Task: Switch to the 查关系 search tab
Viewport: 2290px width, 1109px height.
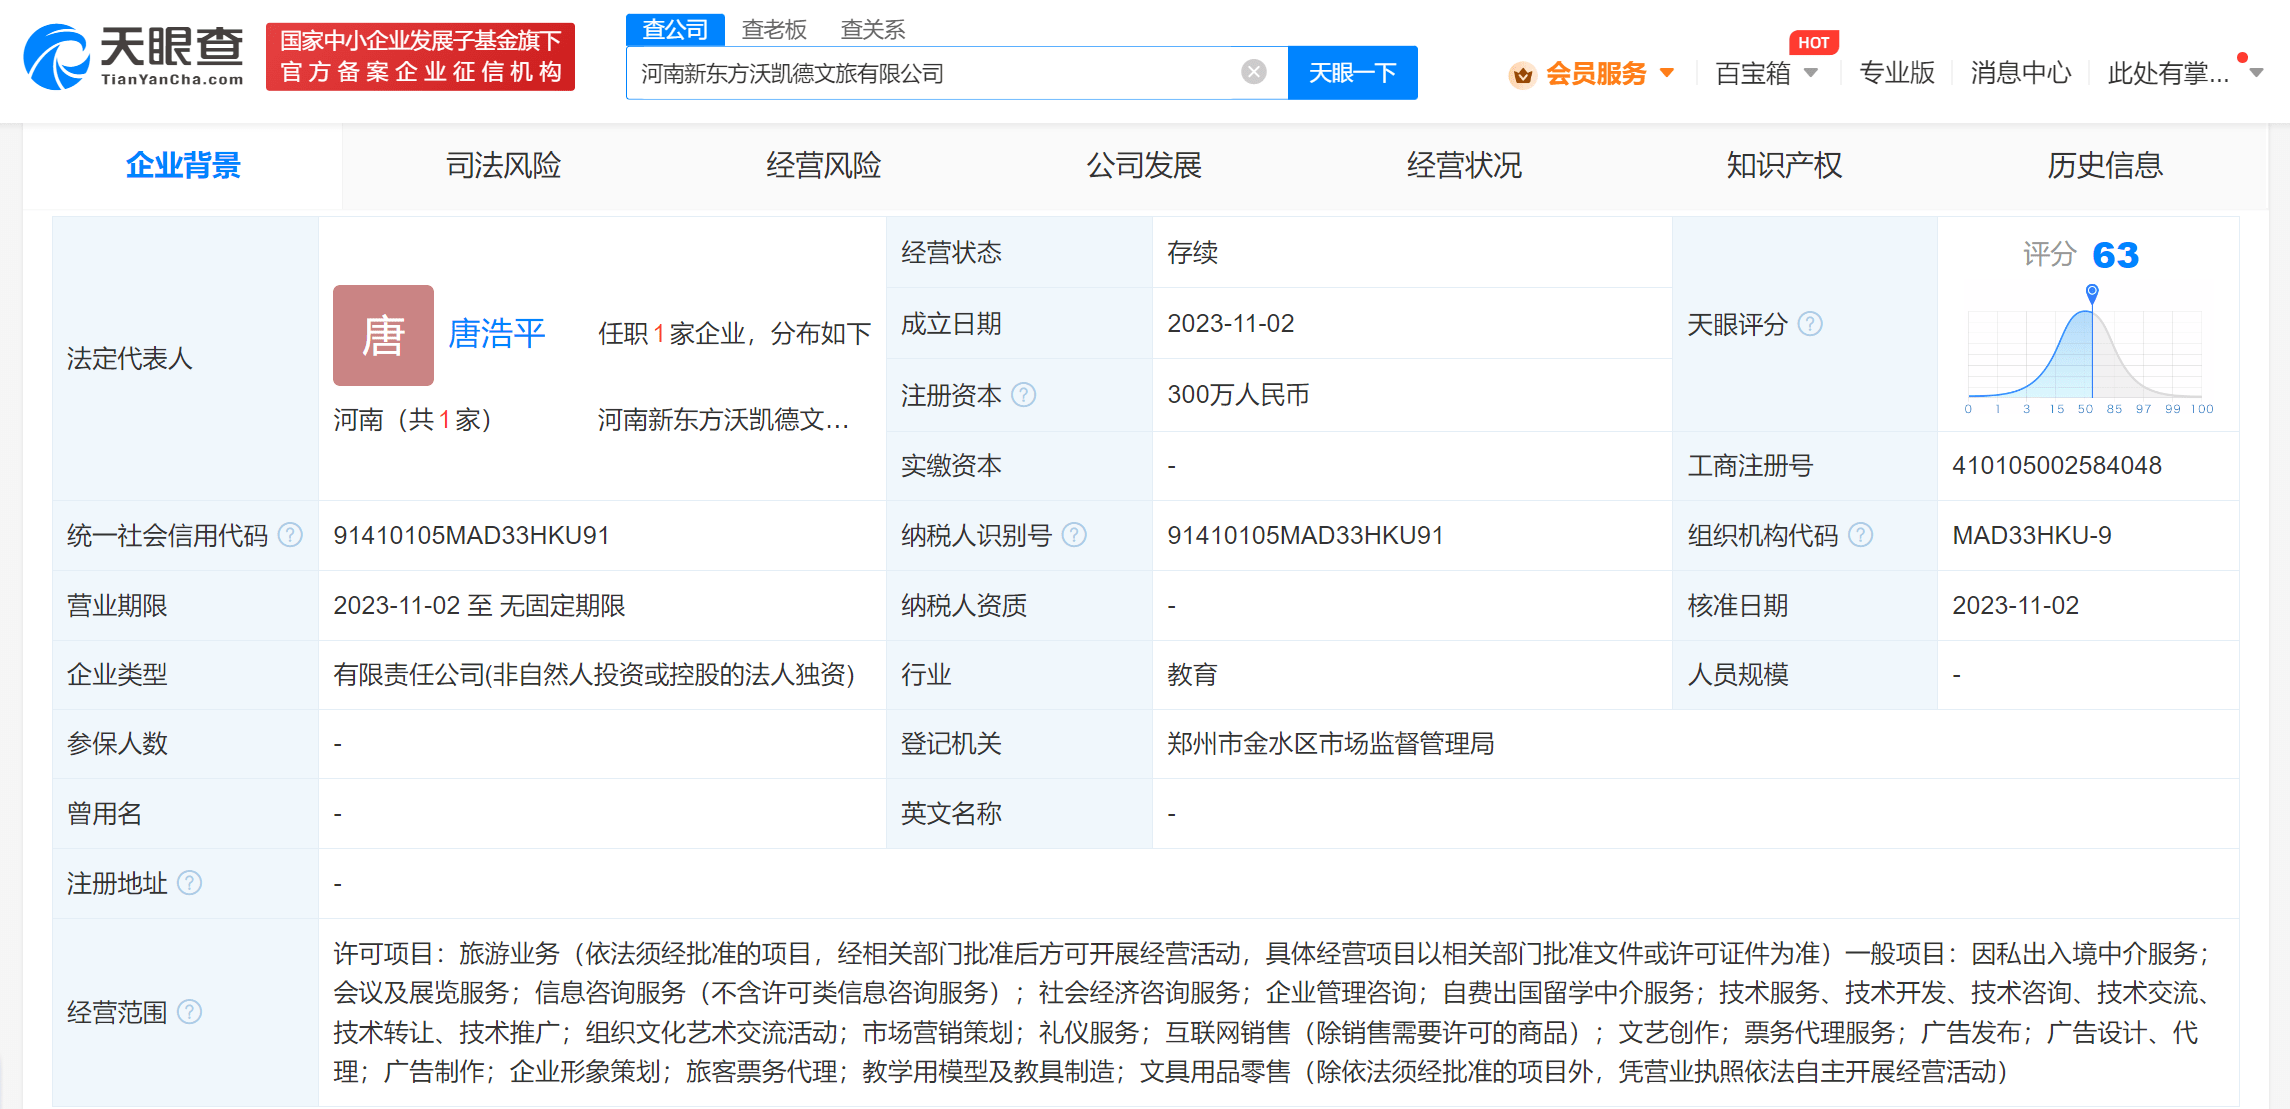Action: pos(872,30)
